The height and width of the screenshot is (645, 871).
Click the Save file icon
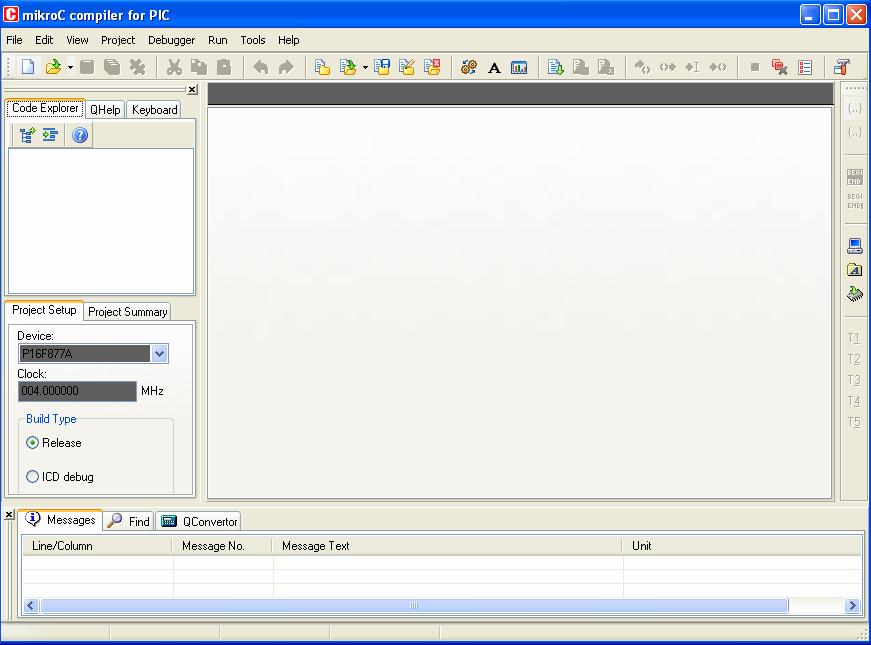point(87,67)
